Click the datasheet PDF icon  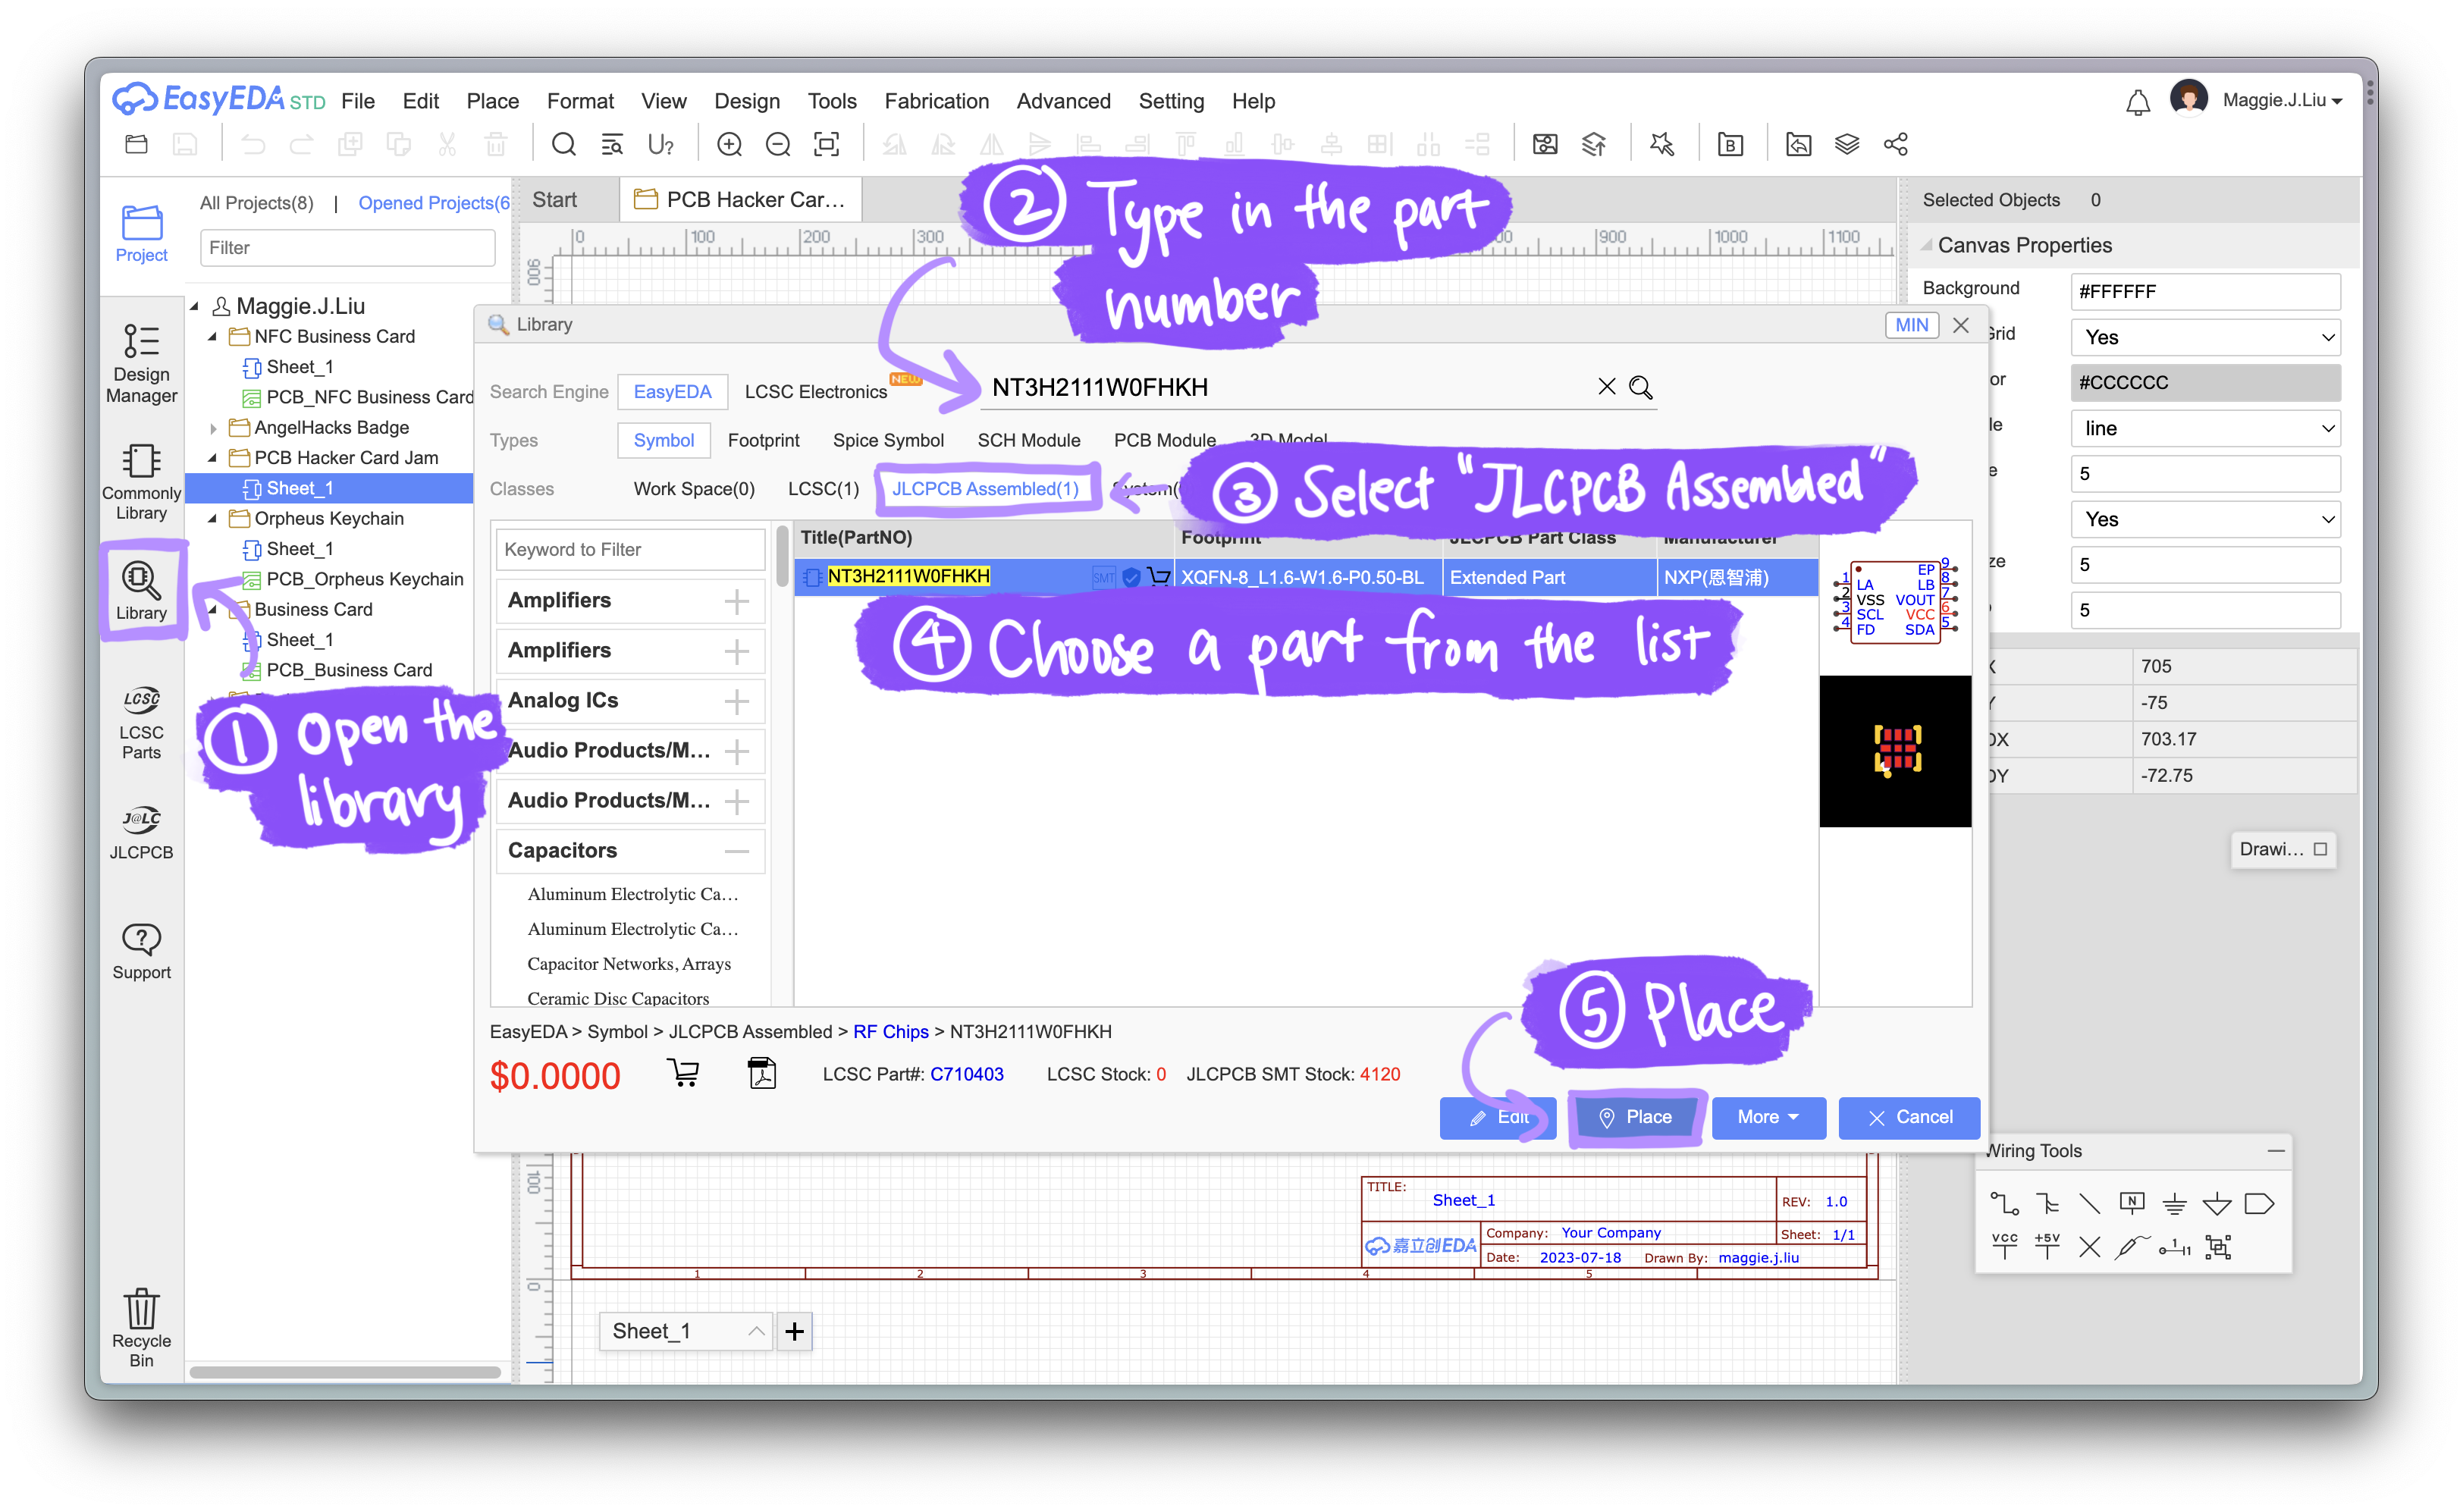pos(762,1074)
